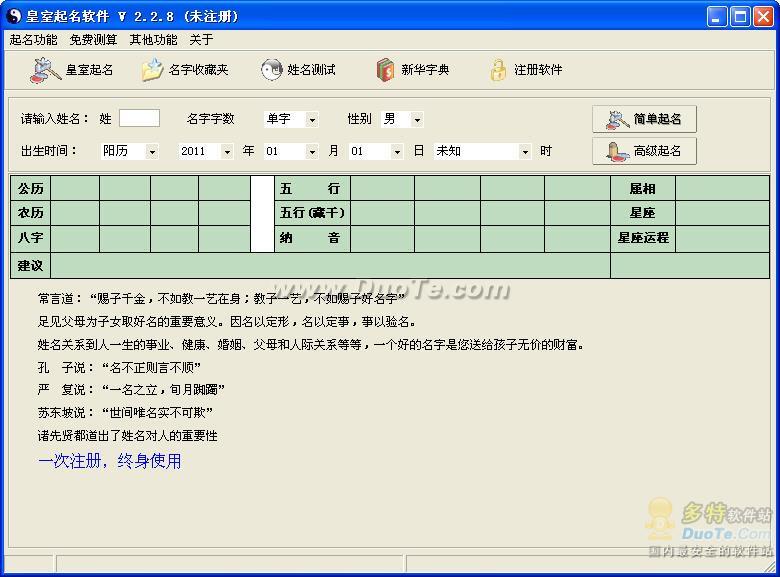
Task: Click the 公历 row header
Action: (x=31, y=189)
